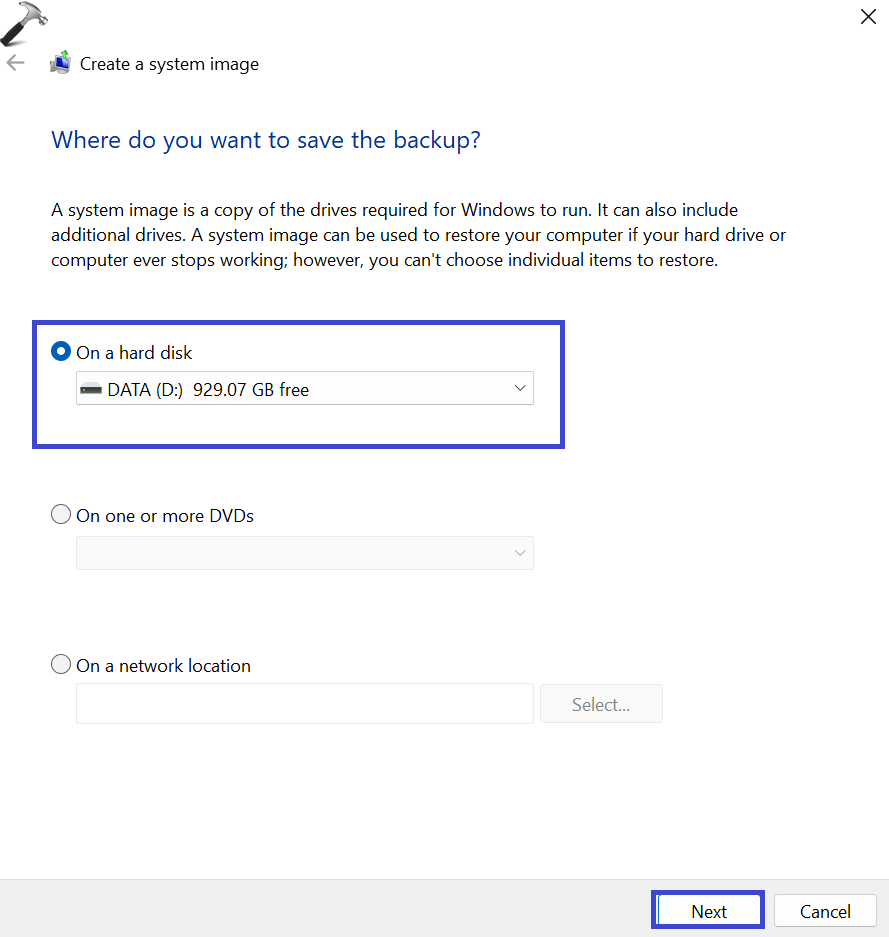The height and width of the screenshot is (937, 889).
Task: Expand the hard disk dropdown chevron
Action: pos(519,389)
